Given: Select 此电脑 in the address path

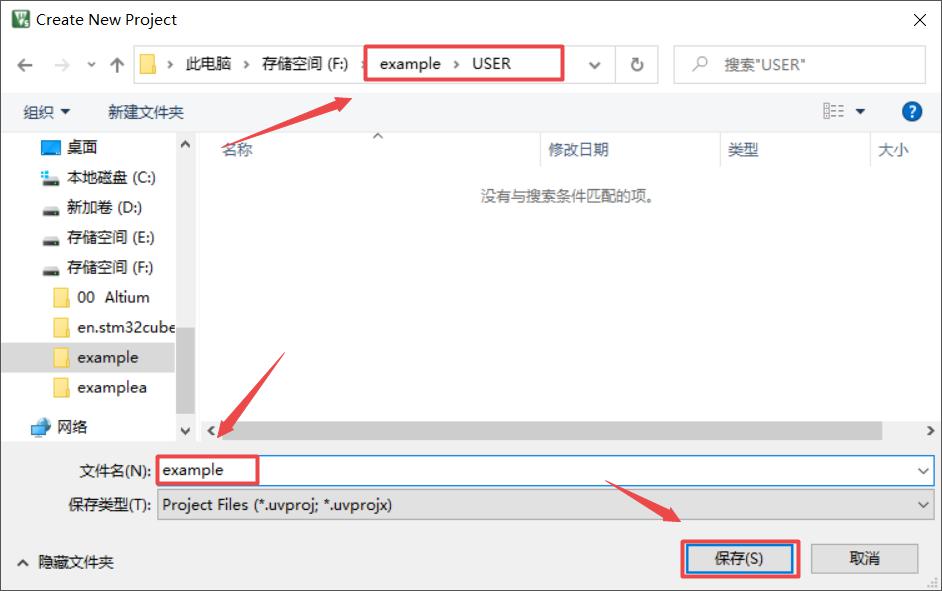Looking at the screenshot, I should coord(208,64).
